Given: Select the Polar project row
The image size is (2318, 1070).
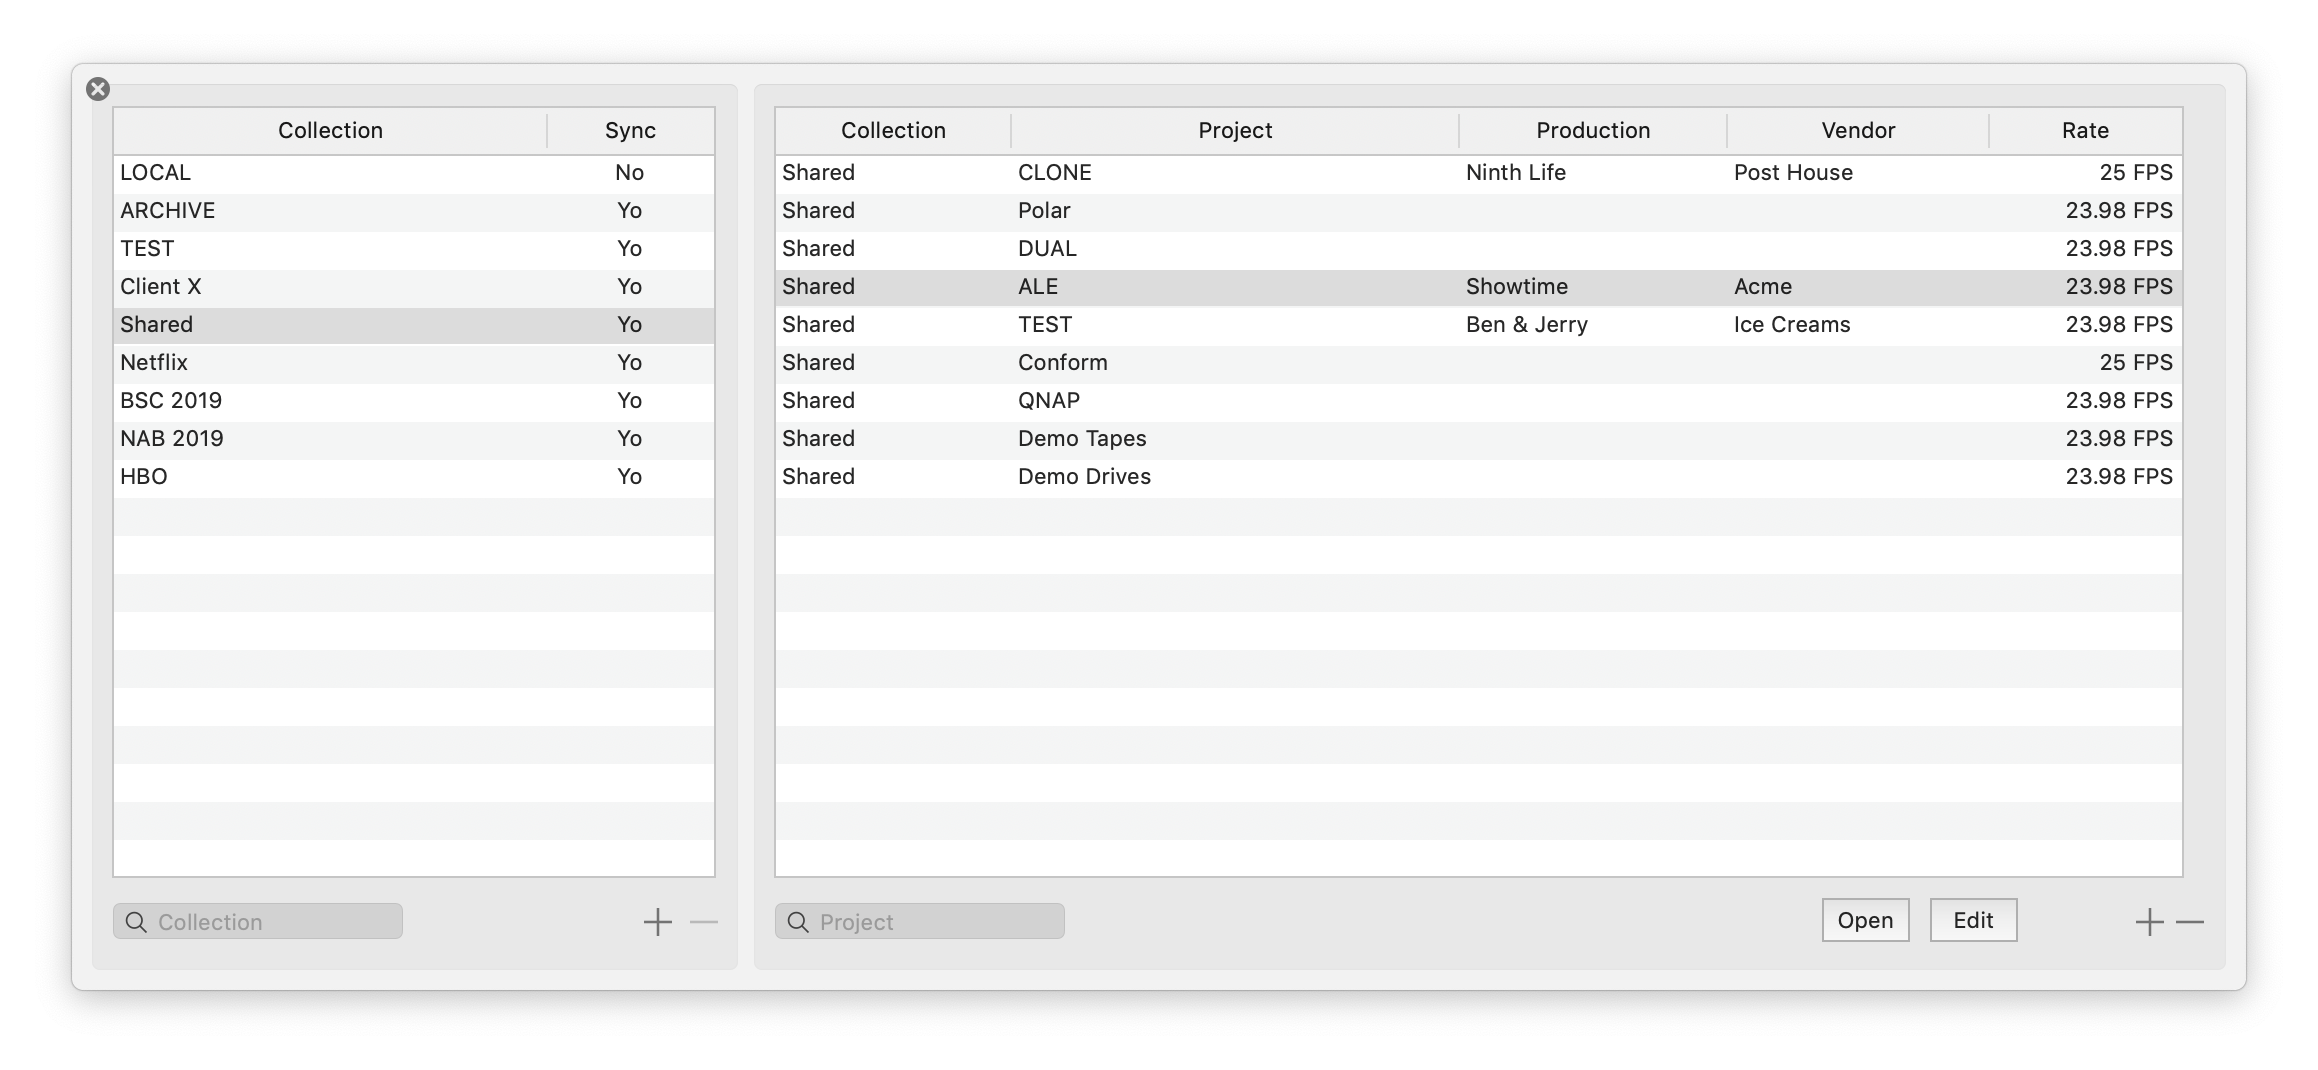Looking at the screenshot, I should coord(1479,211).
